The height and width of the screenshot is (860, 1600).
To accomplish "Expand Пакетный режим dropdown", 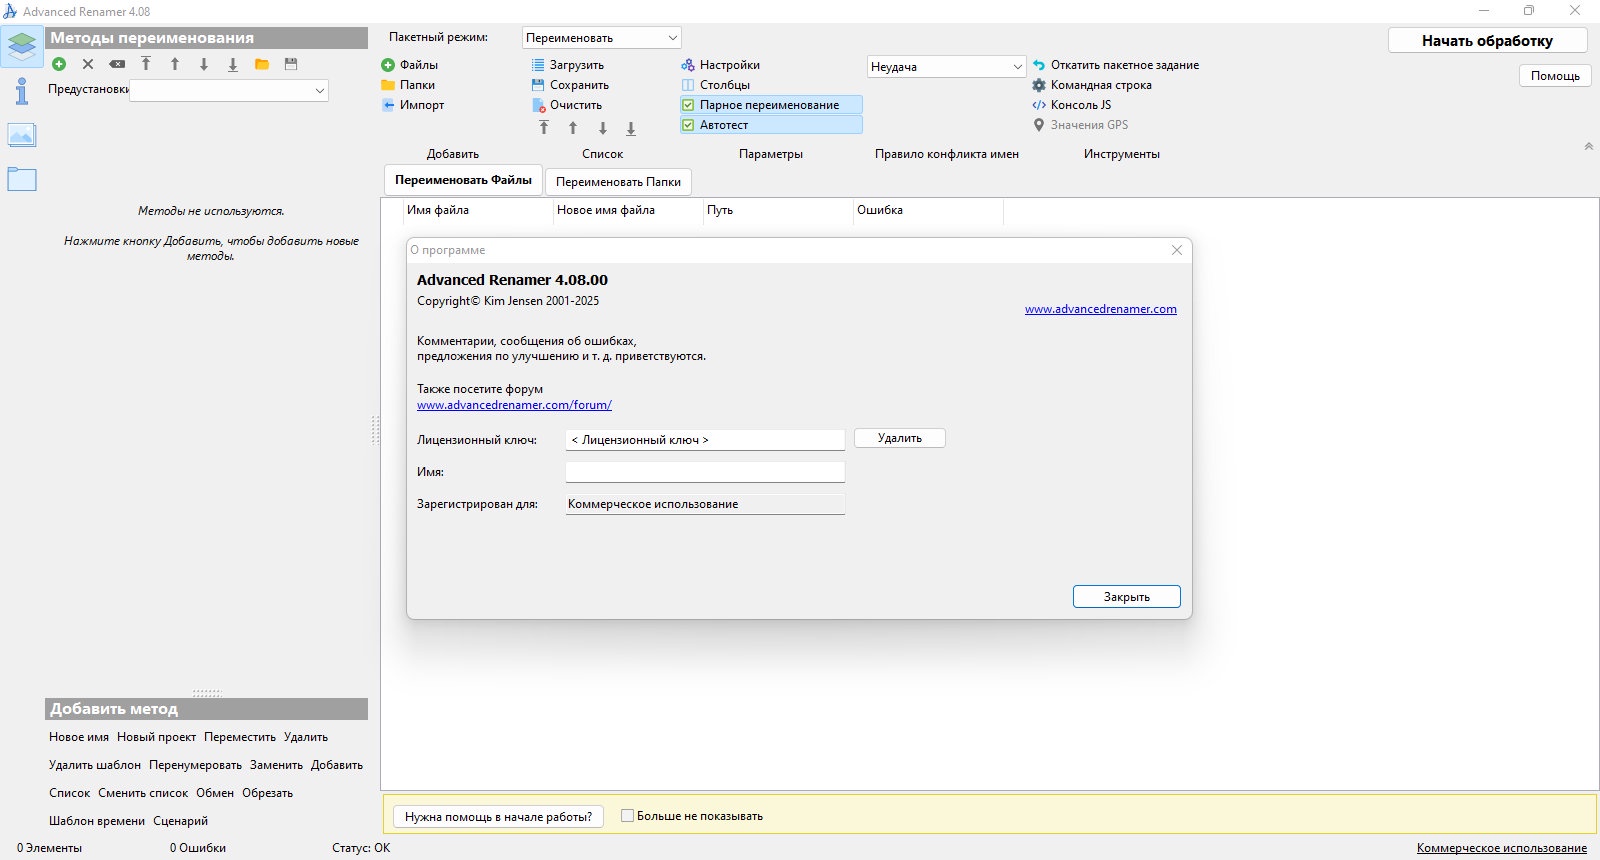I will coord(602,38).
